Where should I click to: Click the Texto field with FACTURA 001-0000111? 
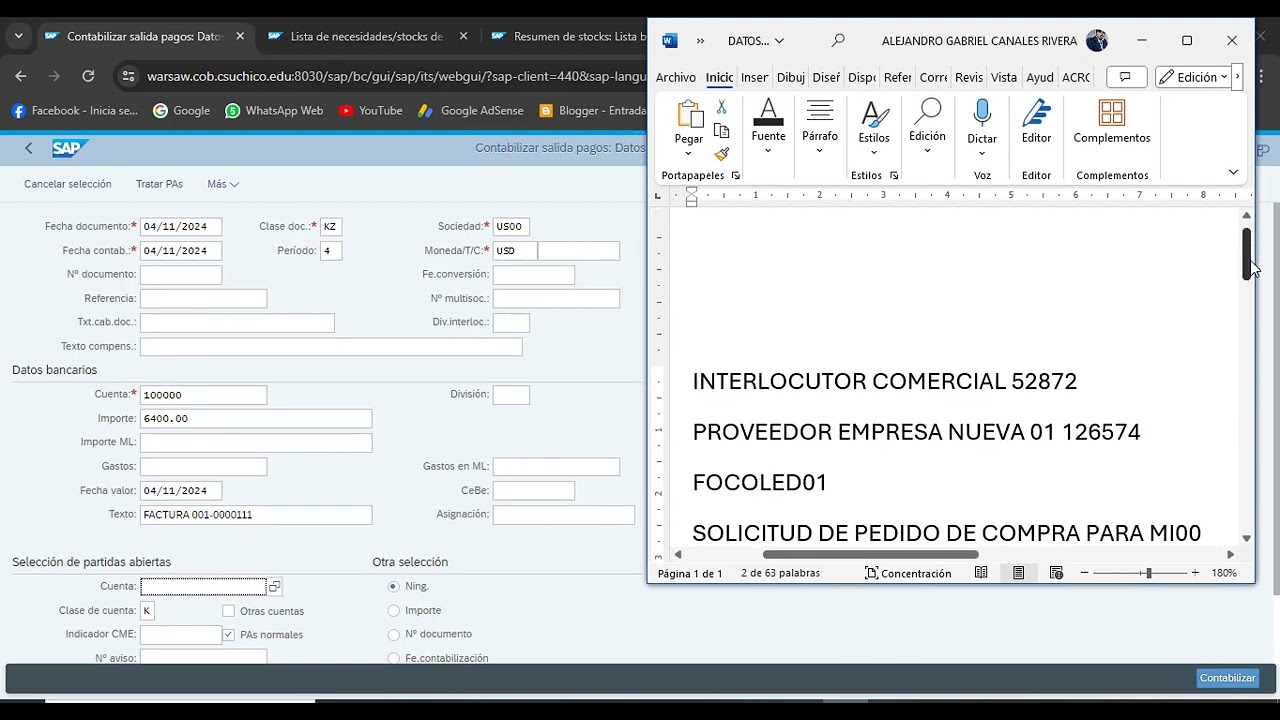point(256,515)
